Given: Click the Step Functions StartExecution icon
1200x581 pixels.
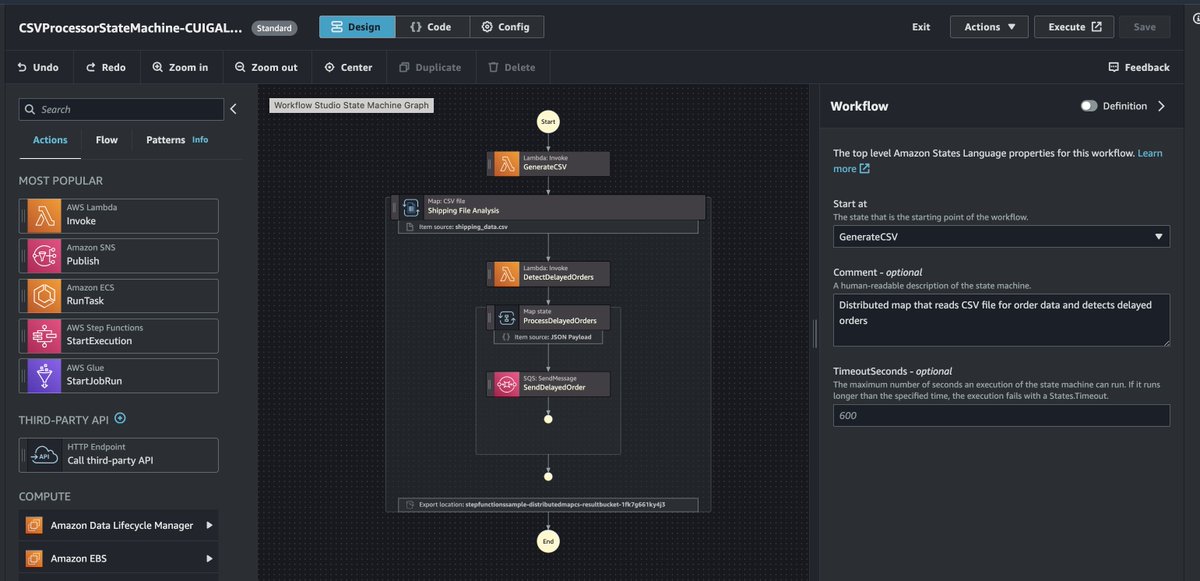Looking at the screenshot, I should [x=44, y=336].
